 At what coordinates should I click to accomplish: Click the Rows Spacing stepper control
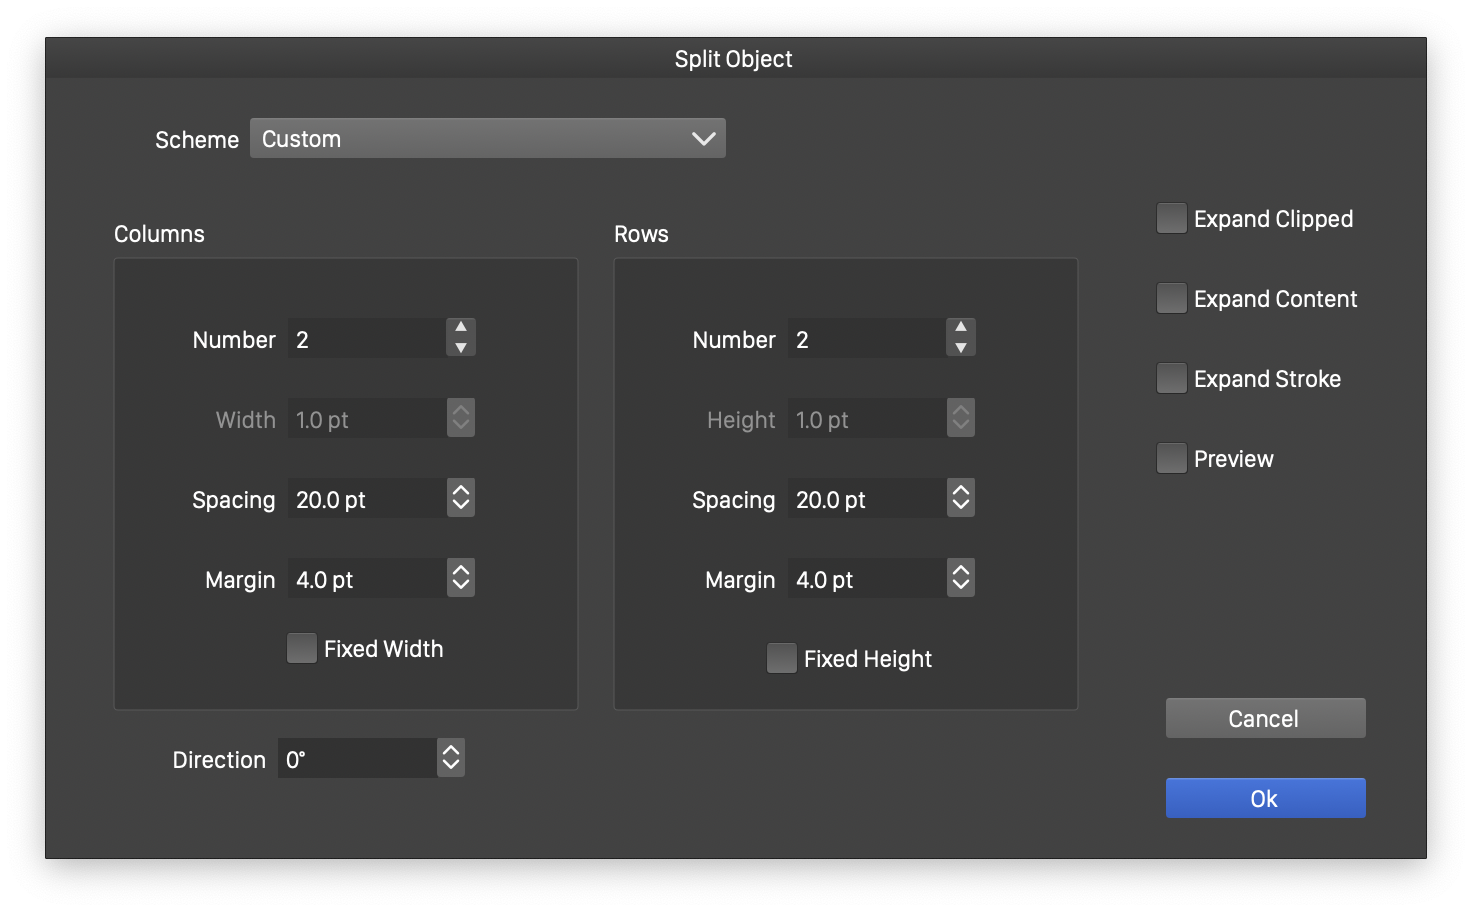960,498
